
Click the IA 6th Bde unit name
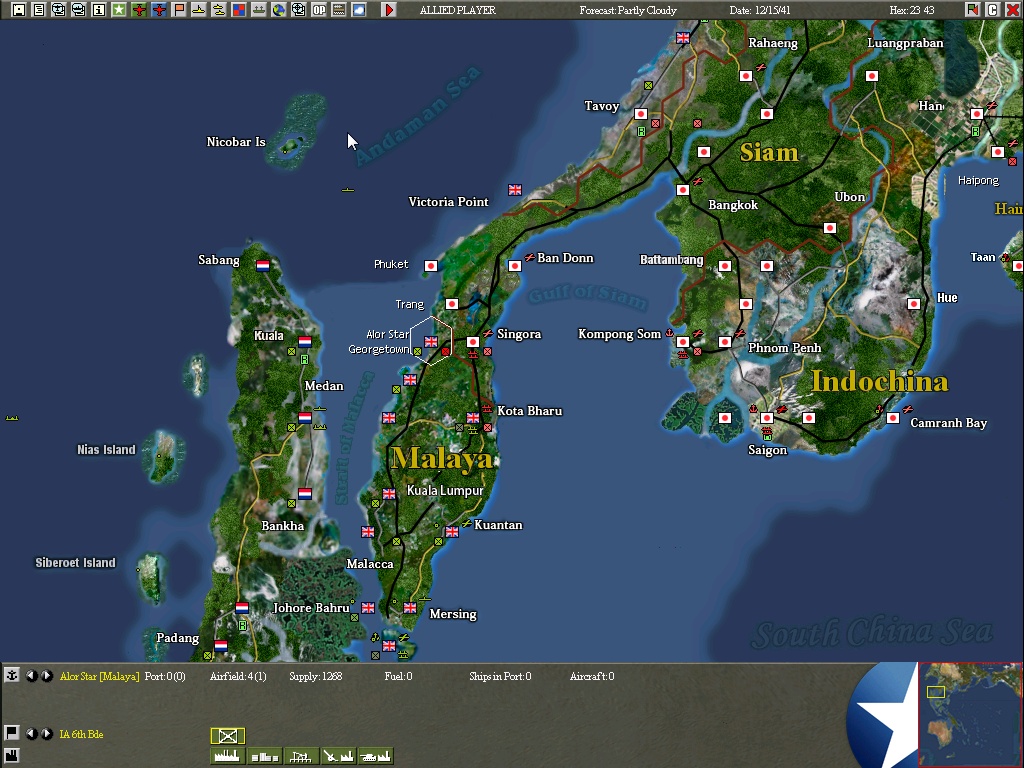[x=81, y=734]
